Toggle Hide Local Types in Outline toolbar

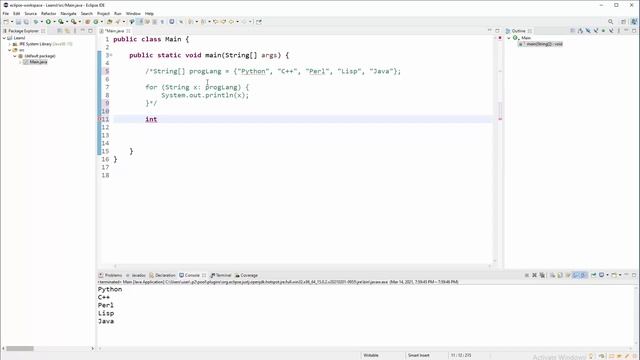(611, 31)
